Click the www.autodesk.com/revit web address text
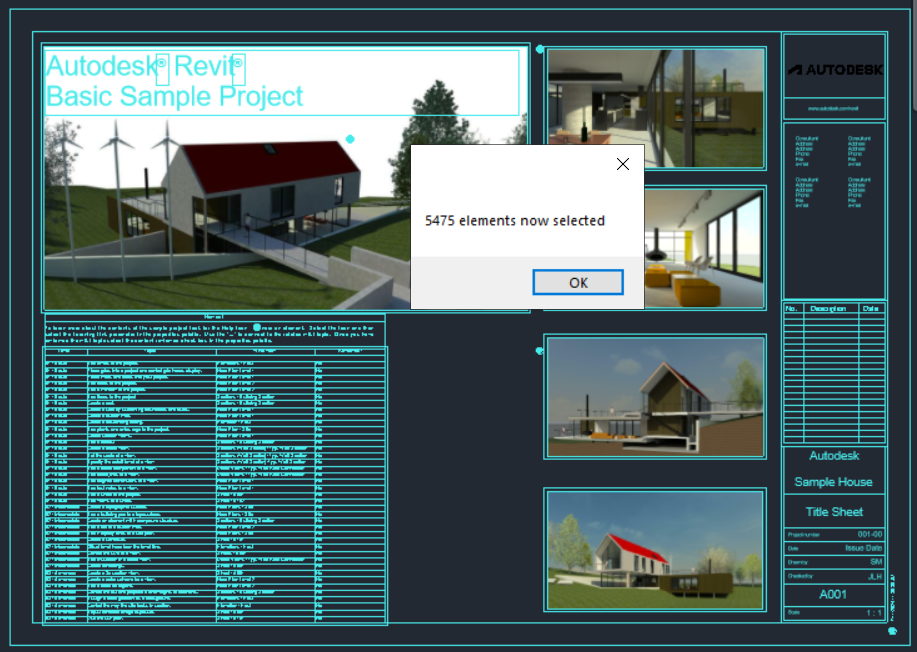 tap(833, 108)
